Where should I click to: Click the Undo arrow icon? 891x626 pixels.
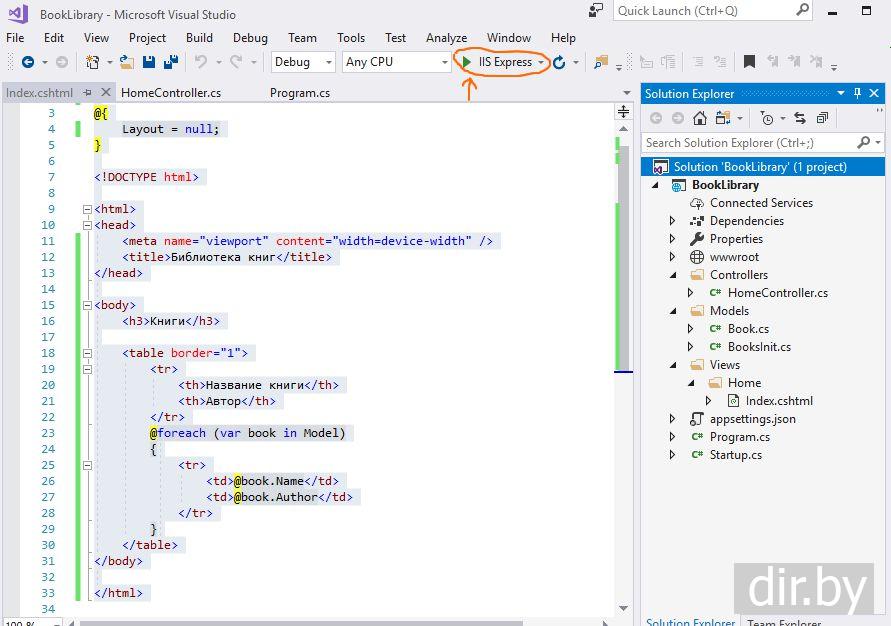pyautogui.click(x=201, y=62)
